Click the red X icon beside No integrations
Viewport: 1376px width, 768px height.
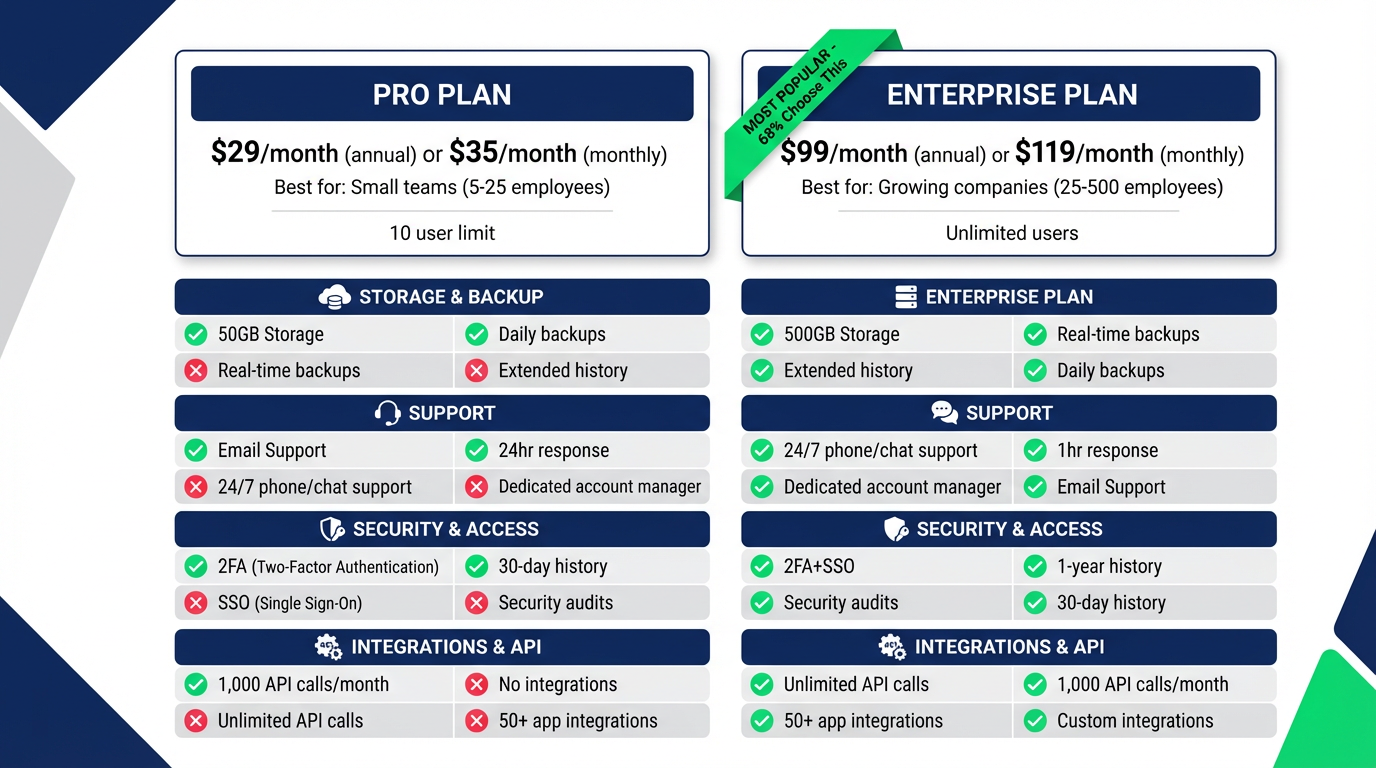(477, 685)
